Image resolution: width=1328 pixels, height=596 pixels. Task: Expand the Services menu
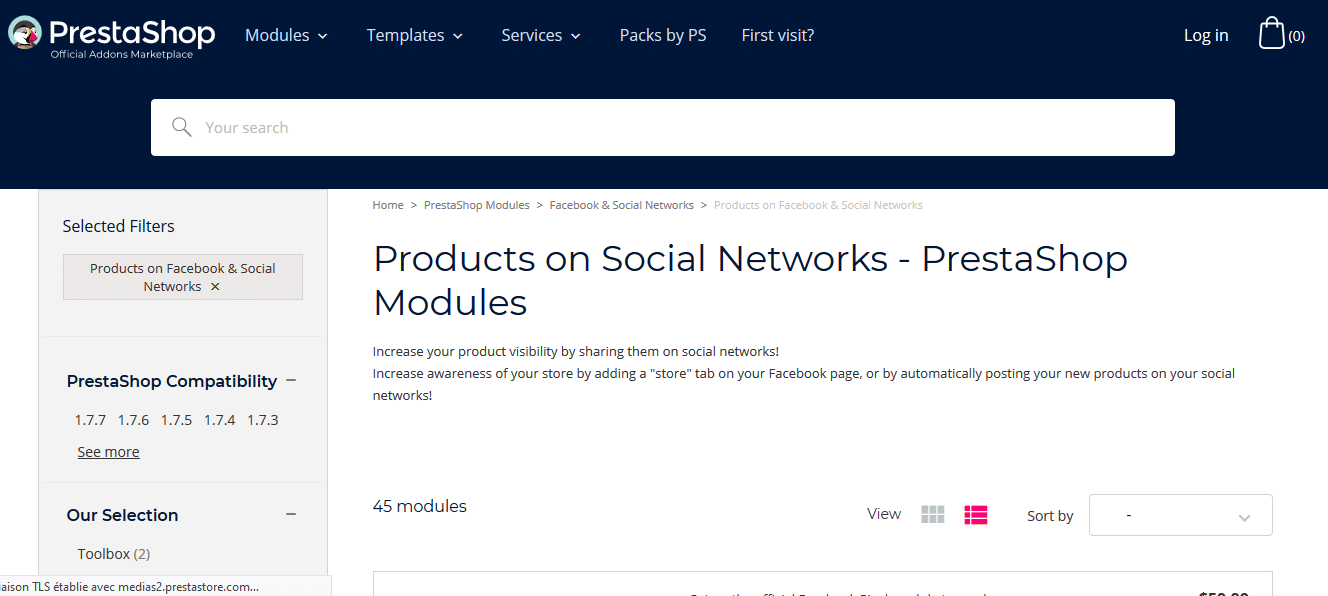[541, 35]
